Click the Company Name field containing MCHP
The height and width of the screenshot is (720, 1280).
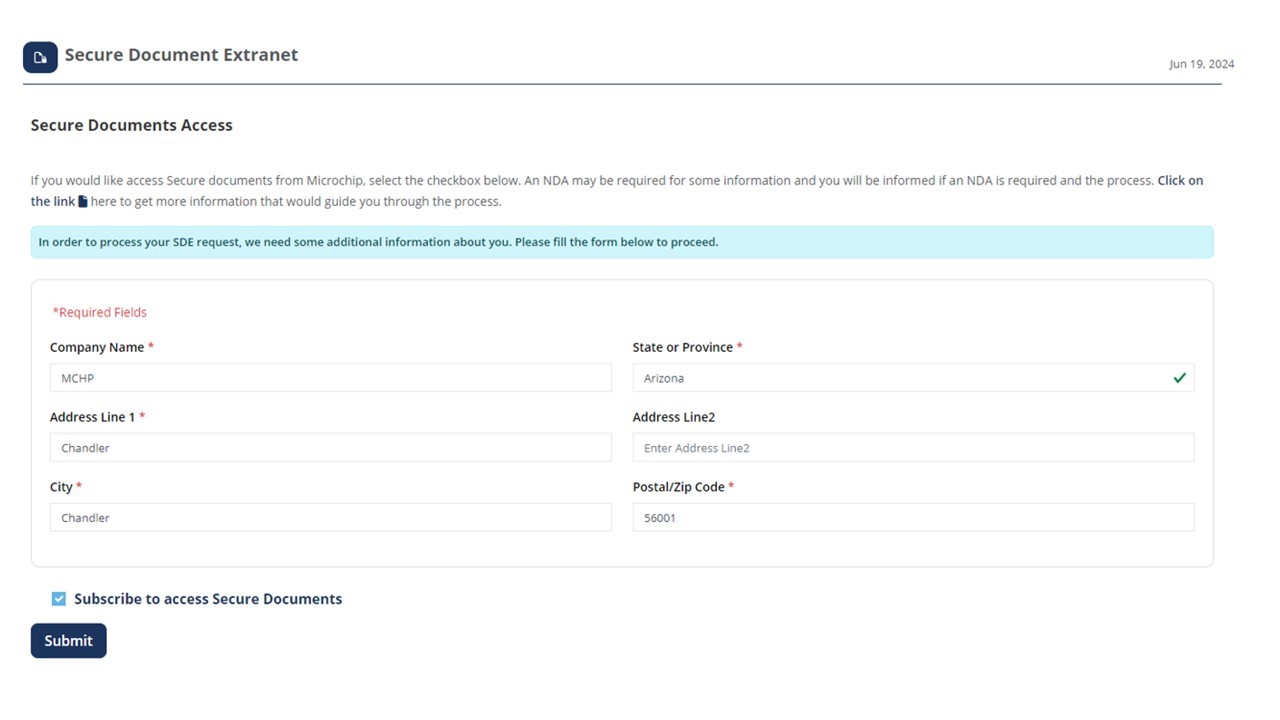tap(331, 377)
